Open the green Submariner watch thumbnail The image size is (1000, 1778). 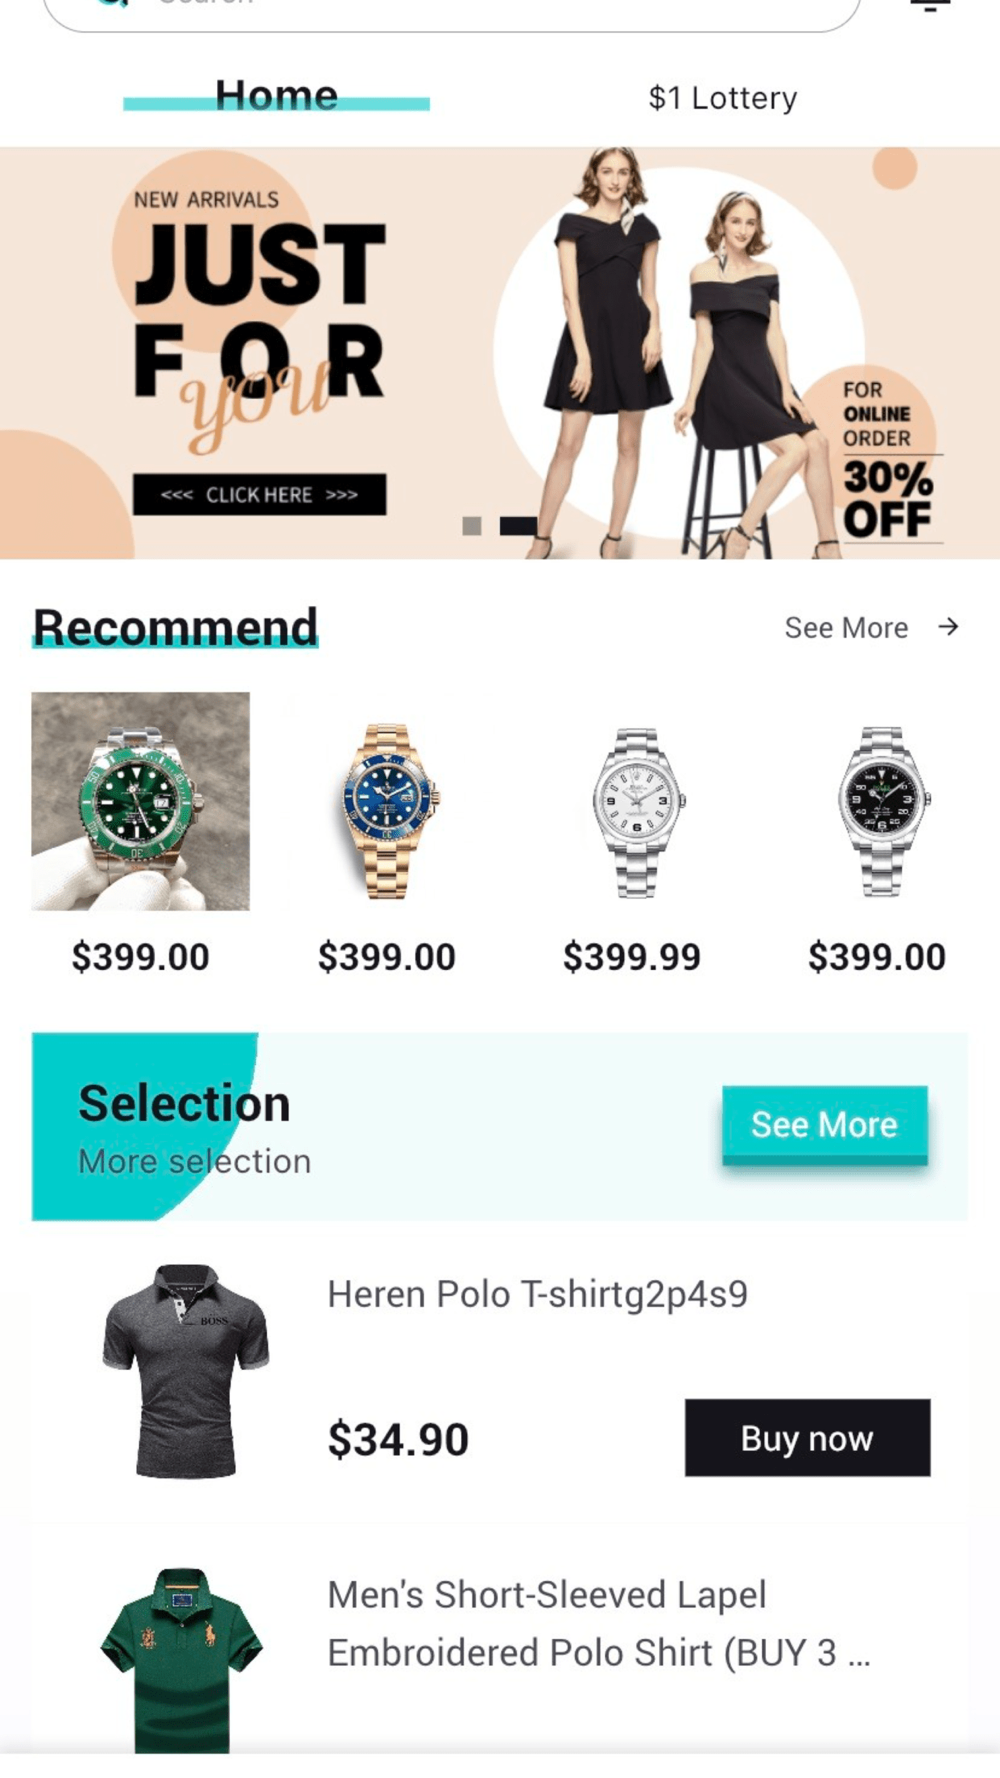(141, 801)
